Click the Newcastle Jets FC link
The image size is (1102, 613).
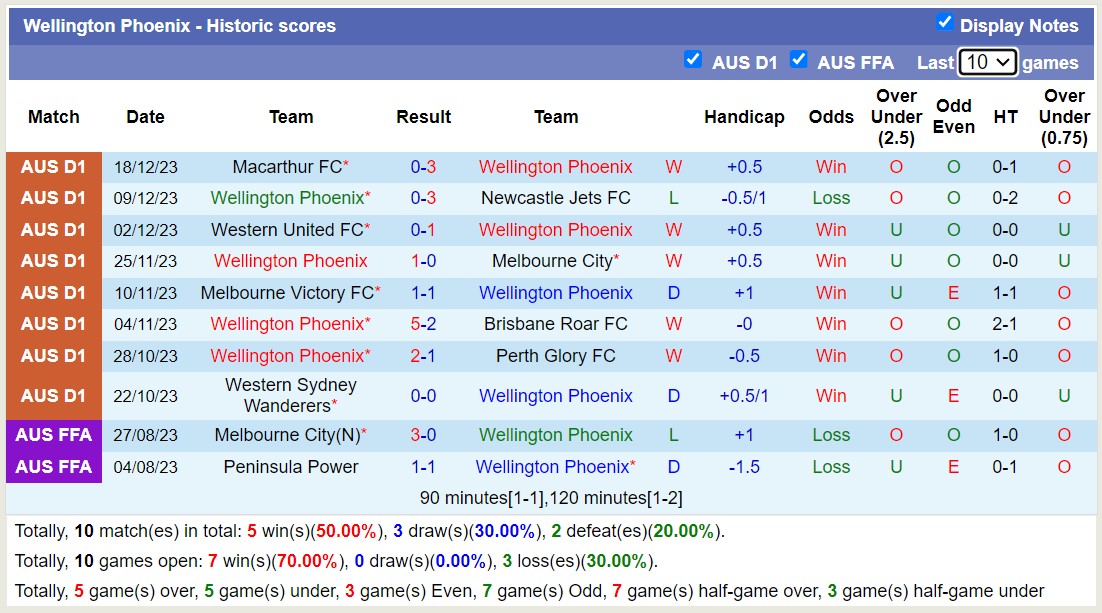point(556,198)
